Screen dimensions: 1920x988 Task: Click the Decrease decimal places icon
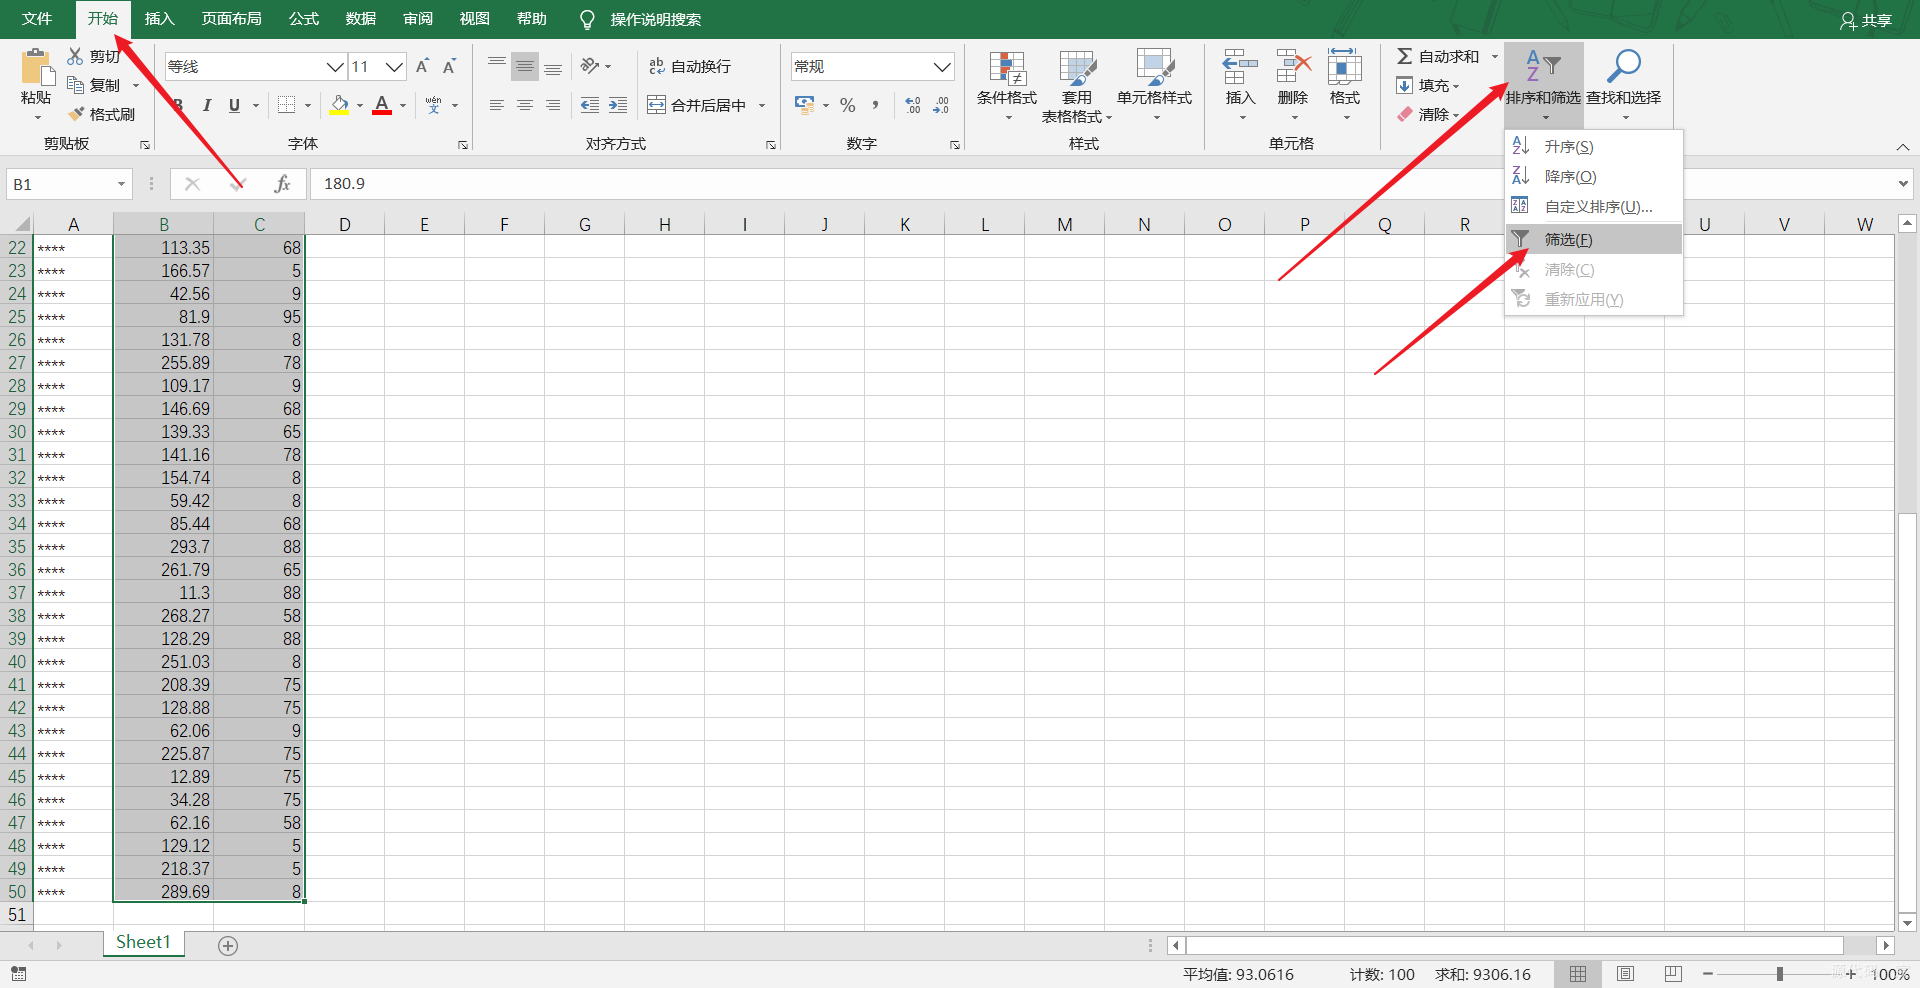click(x=941, y=105)
